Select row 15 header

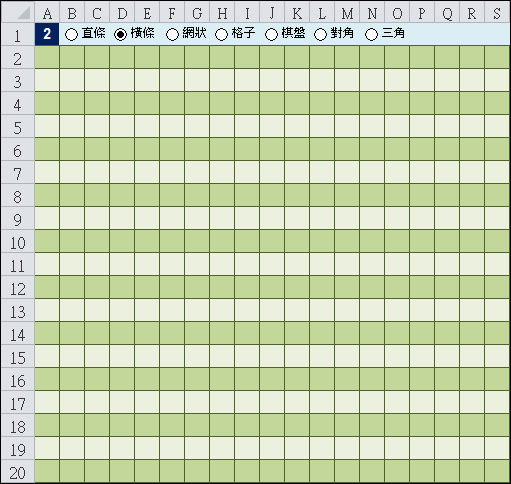[x=18, y=356]
